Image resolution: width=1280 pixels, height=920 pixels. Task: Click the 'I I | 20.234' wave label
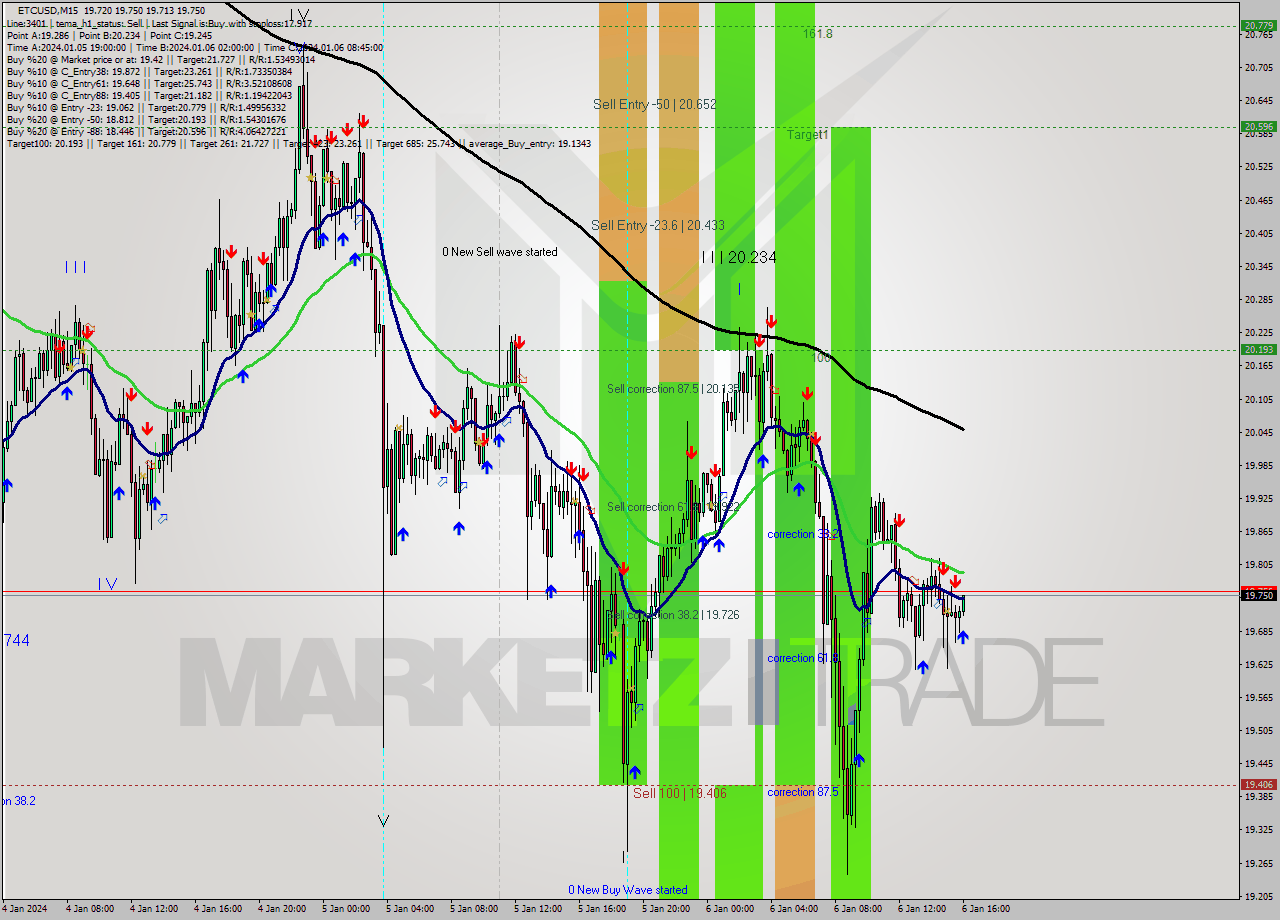point(738,257)
